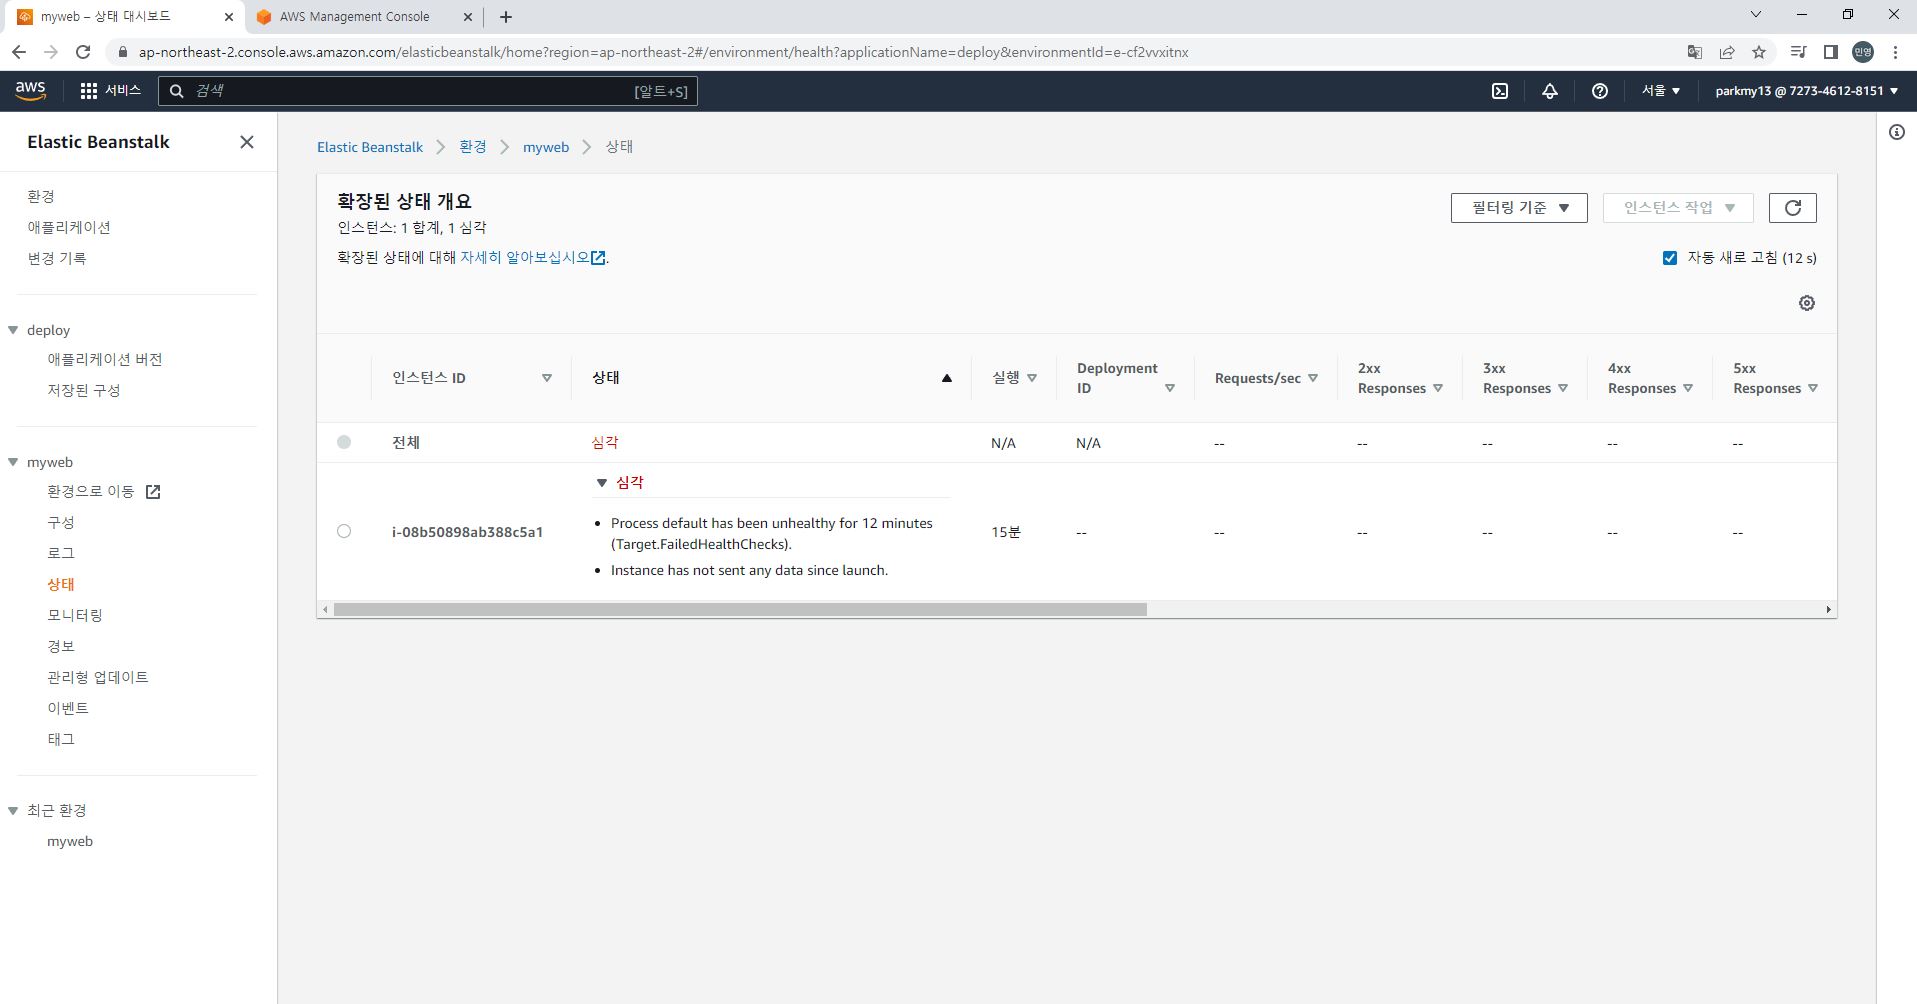Collapse the myweb section in sidebar
Viewport: 1917px width, 1004px height.
click(13, 462)
